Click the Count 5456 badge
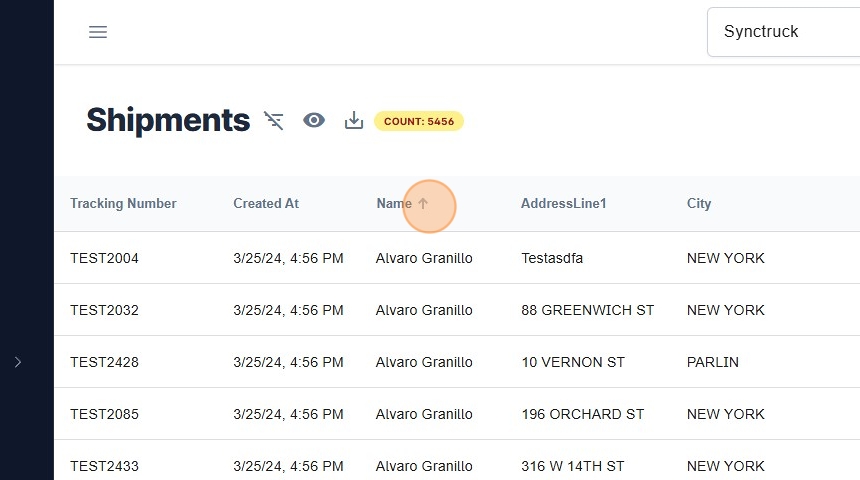The height and width of the screenshot is (480, 860). tap(418, 122)
